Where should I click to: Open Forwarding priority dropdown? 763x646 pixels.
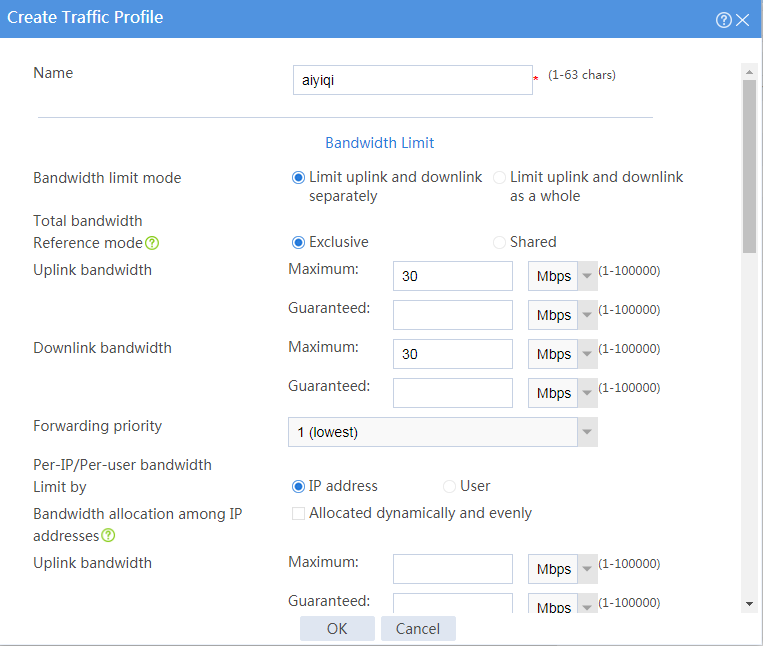pos(443,432)
